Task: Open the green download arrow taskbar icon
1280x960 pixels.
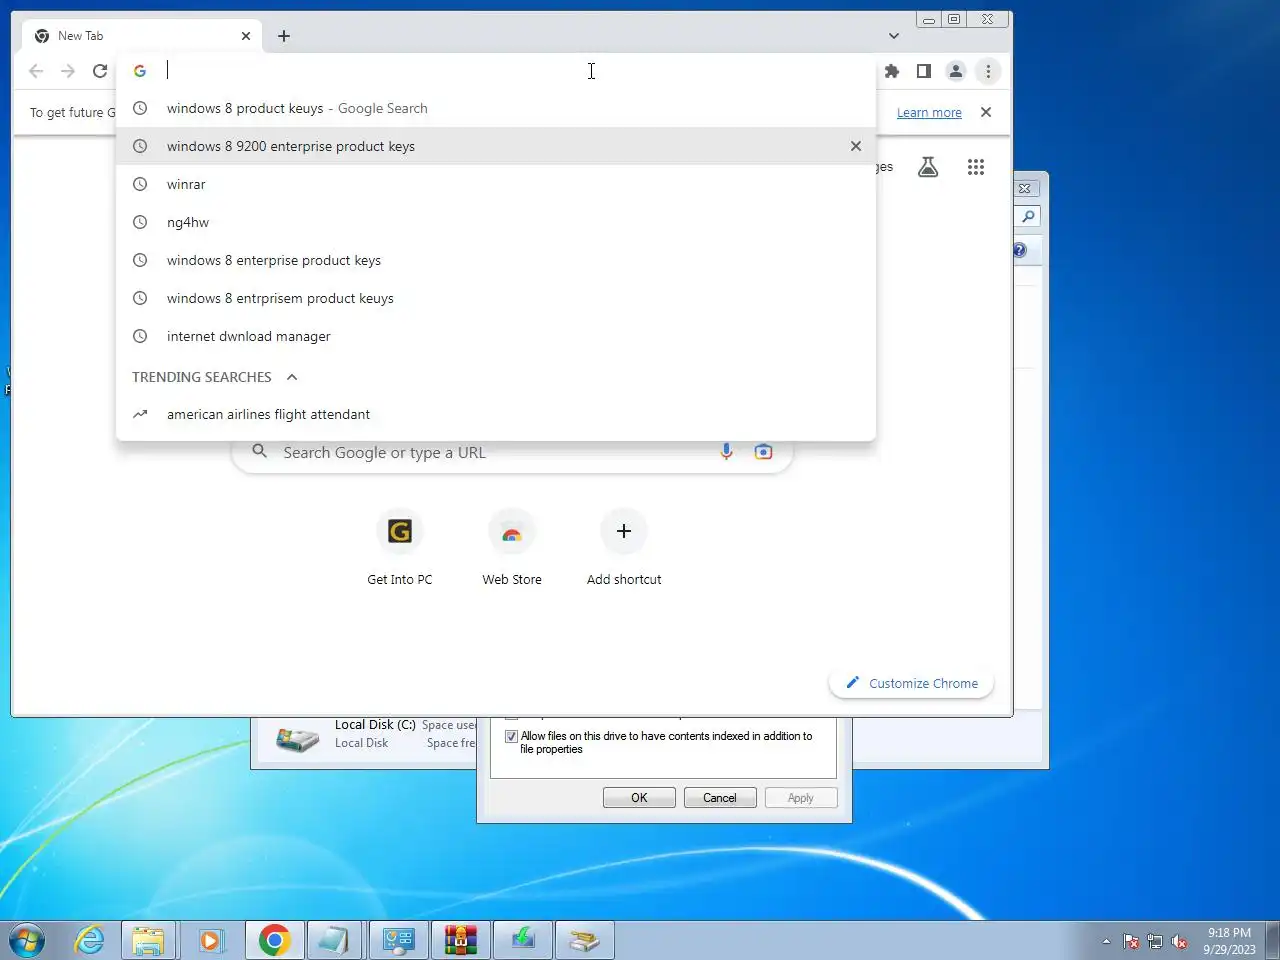Action: coord(523,940)
